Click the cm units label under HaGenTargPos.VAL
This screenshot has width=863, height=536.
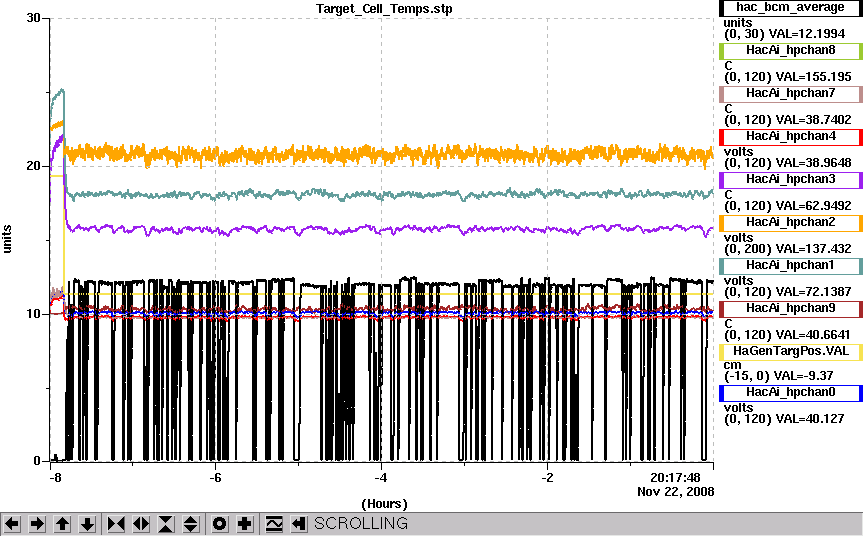733,365
